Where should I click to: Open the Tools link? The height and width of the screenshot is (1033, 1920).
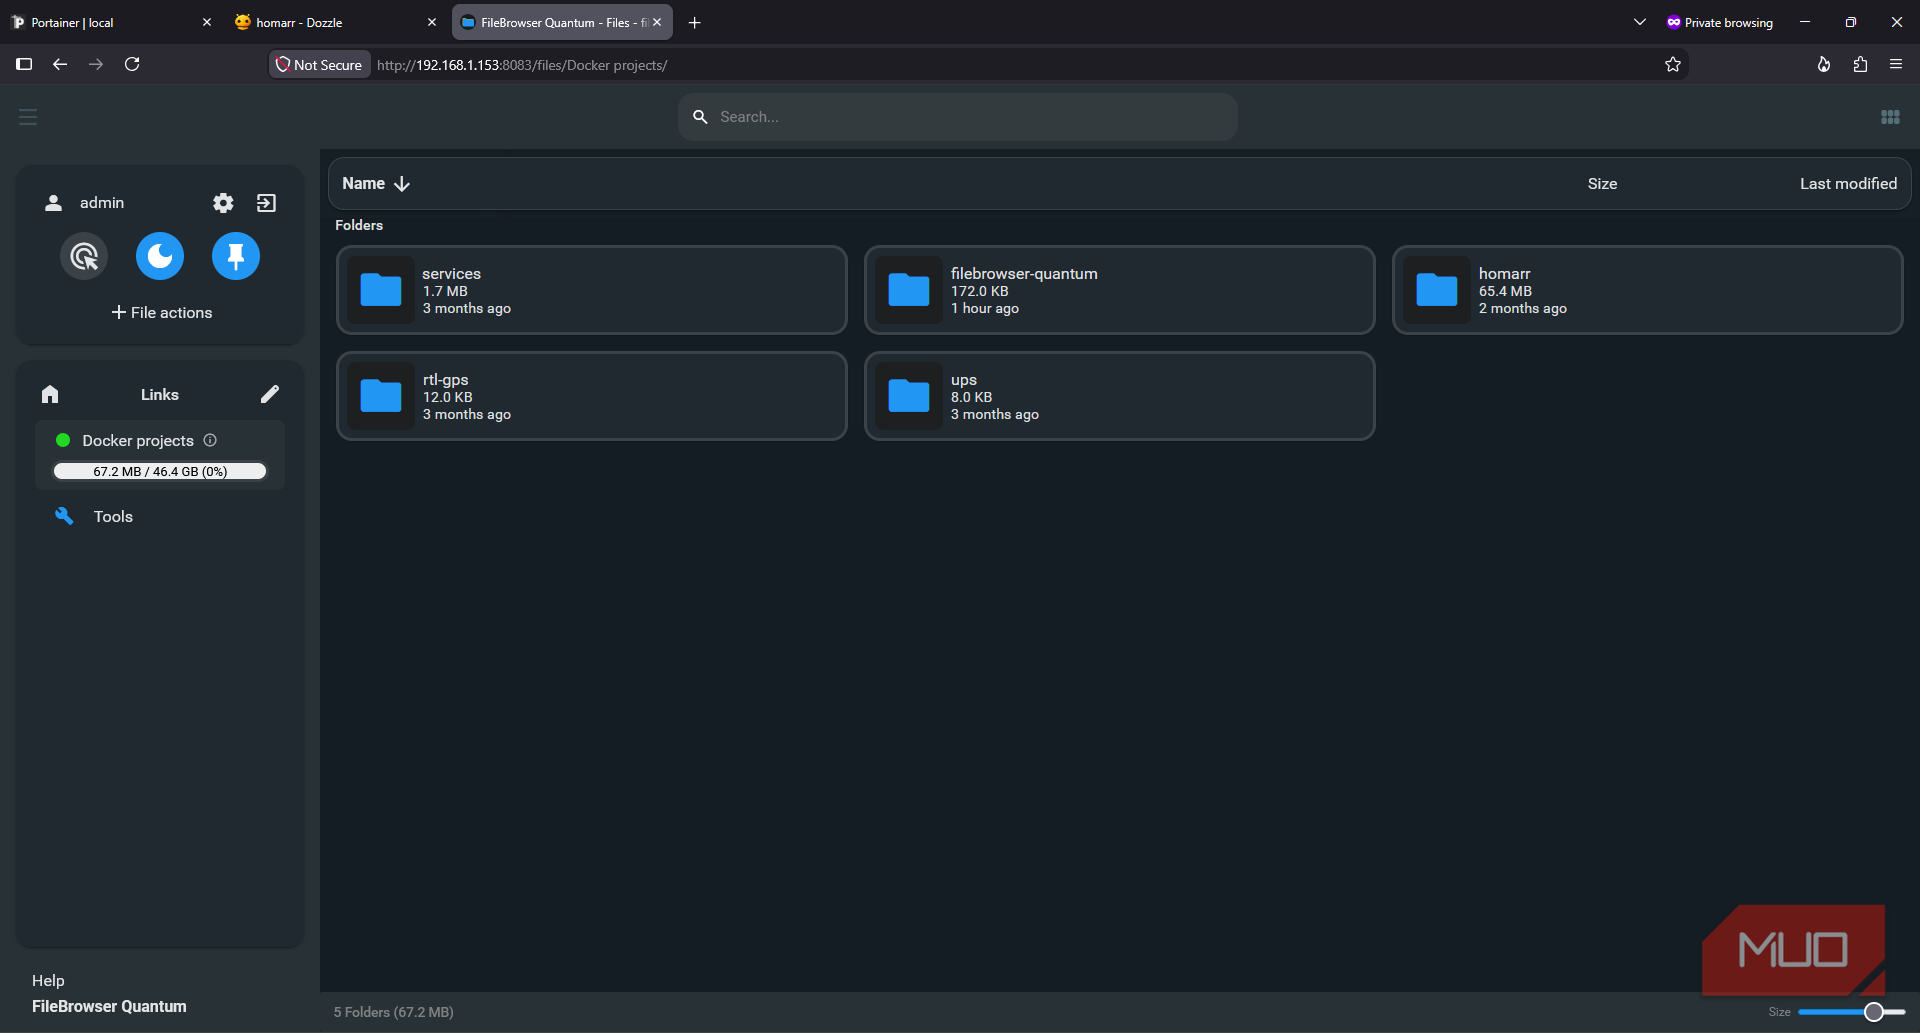113,517
